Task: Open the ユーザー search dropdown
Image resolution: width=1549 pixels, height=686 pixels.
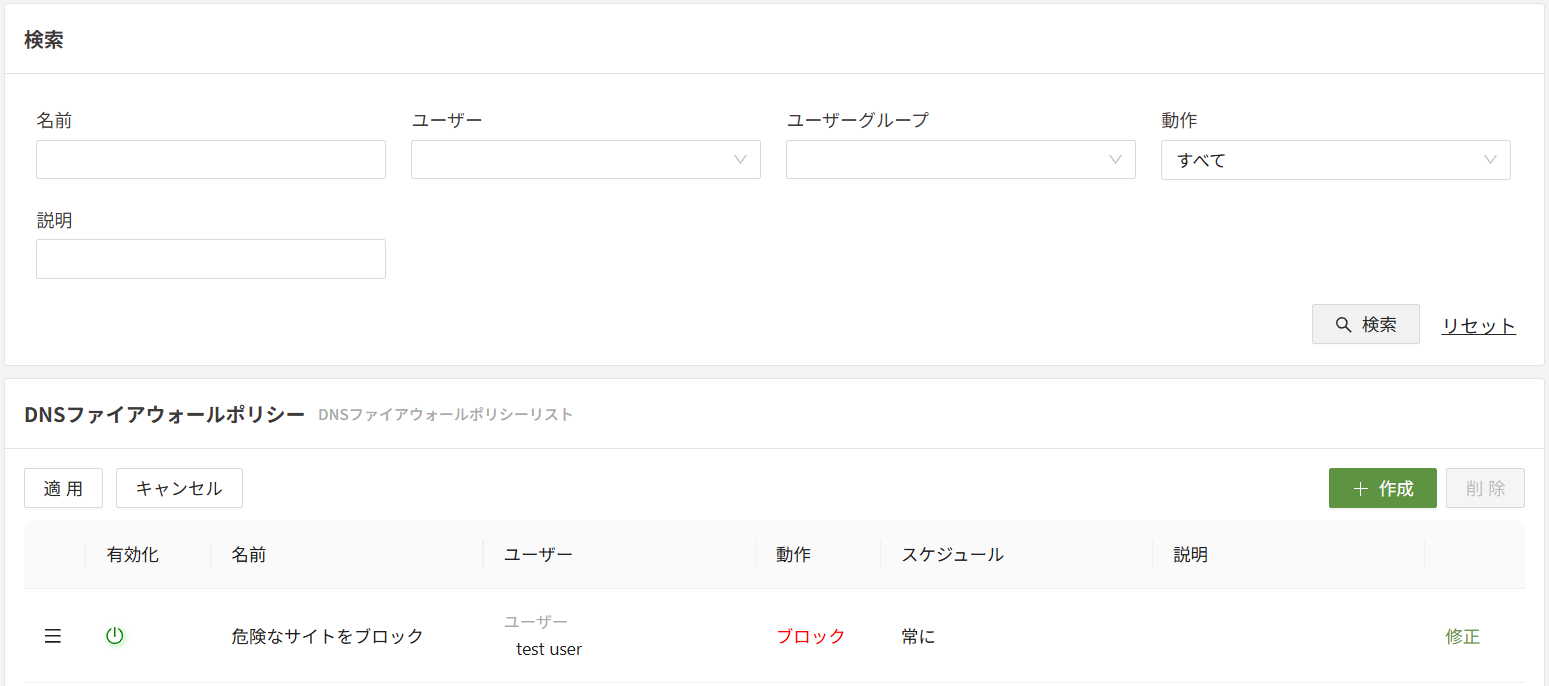Action: [585, 159]
